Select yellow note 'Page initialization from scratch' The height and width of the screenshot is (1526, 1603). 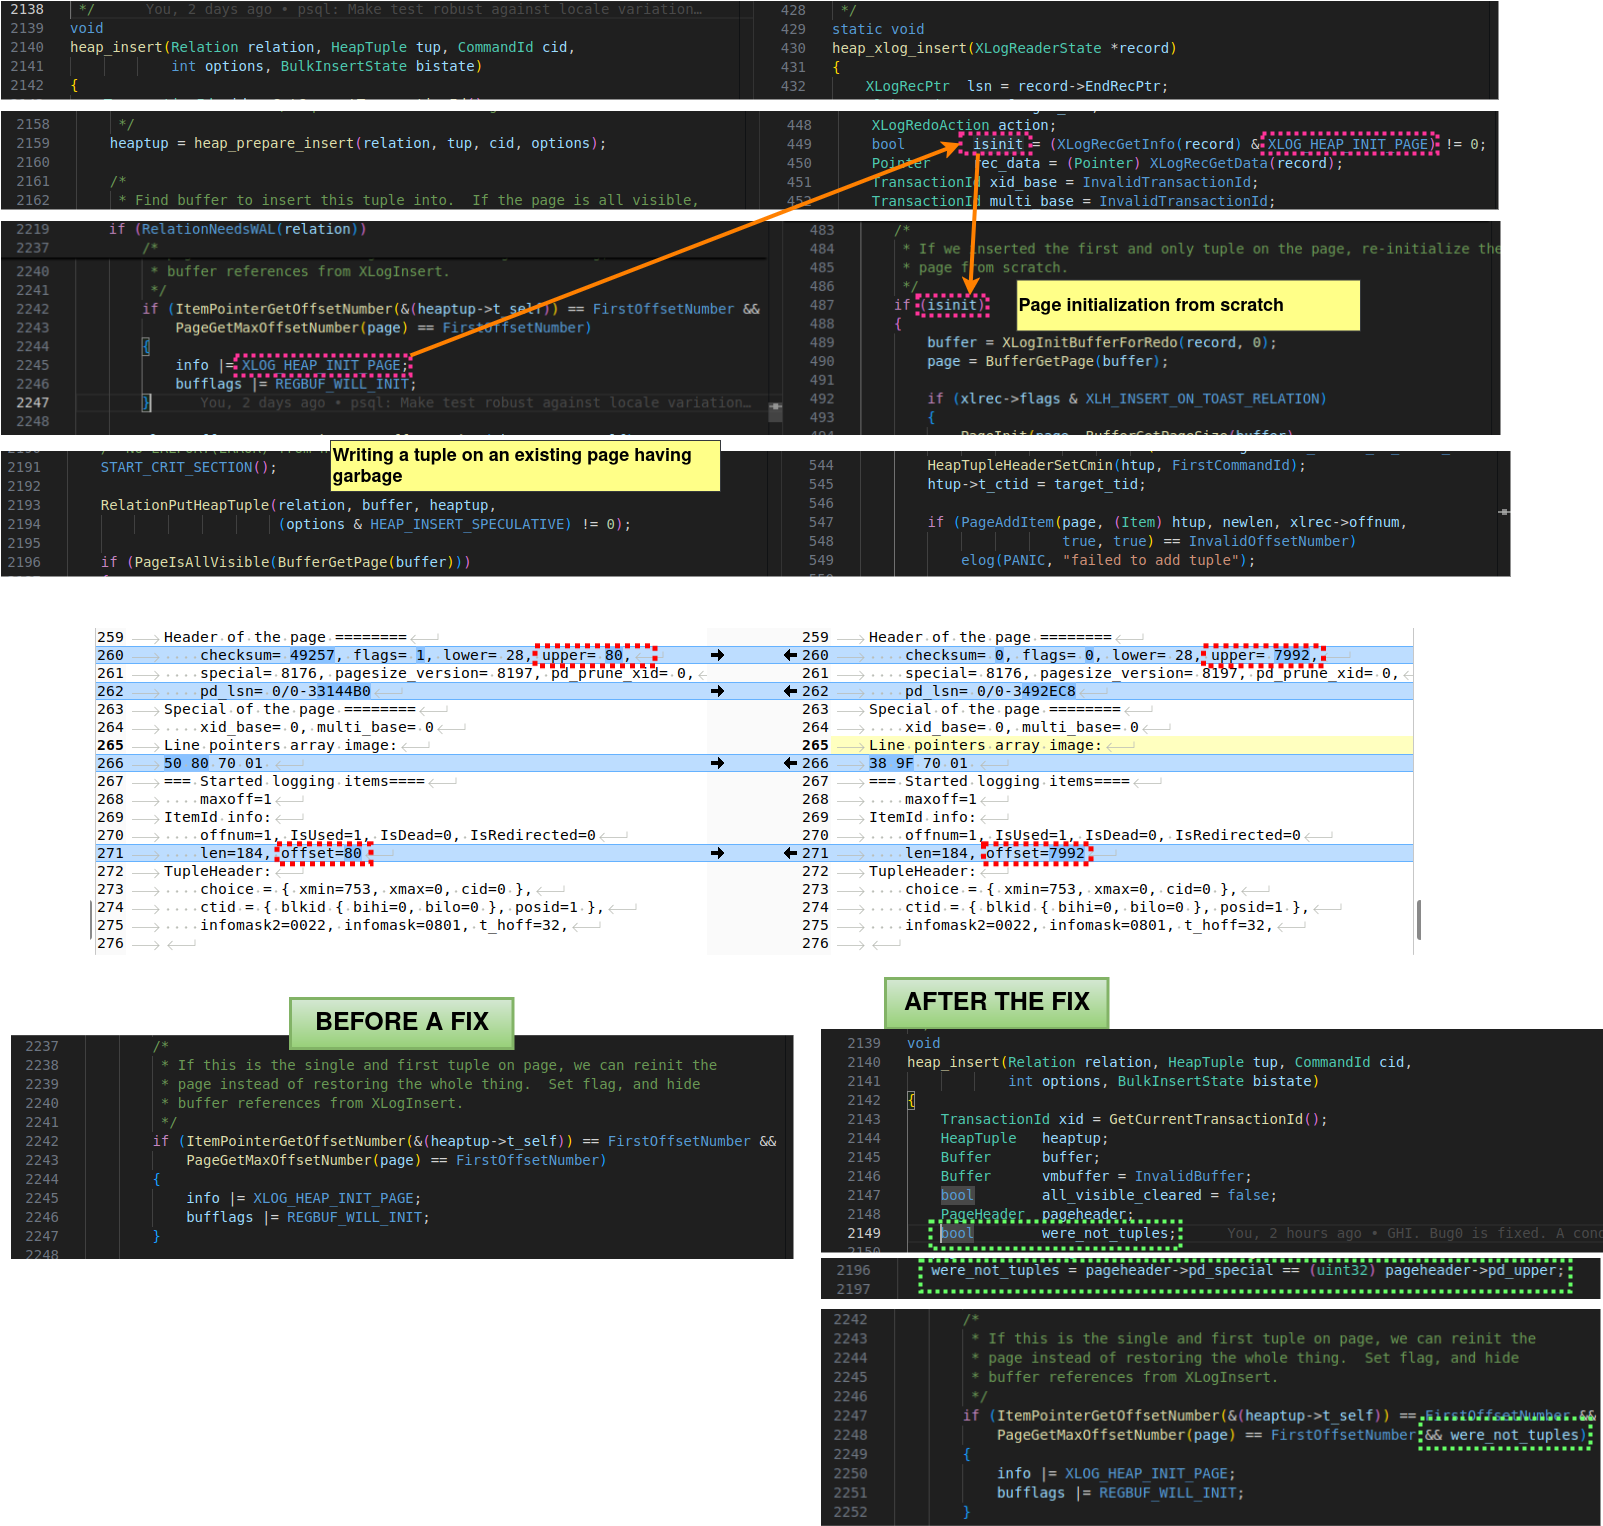point(1187,305)
